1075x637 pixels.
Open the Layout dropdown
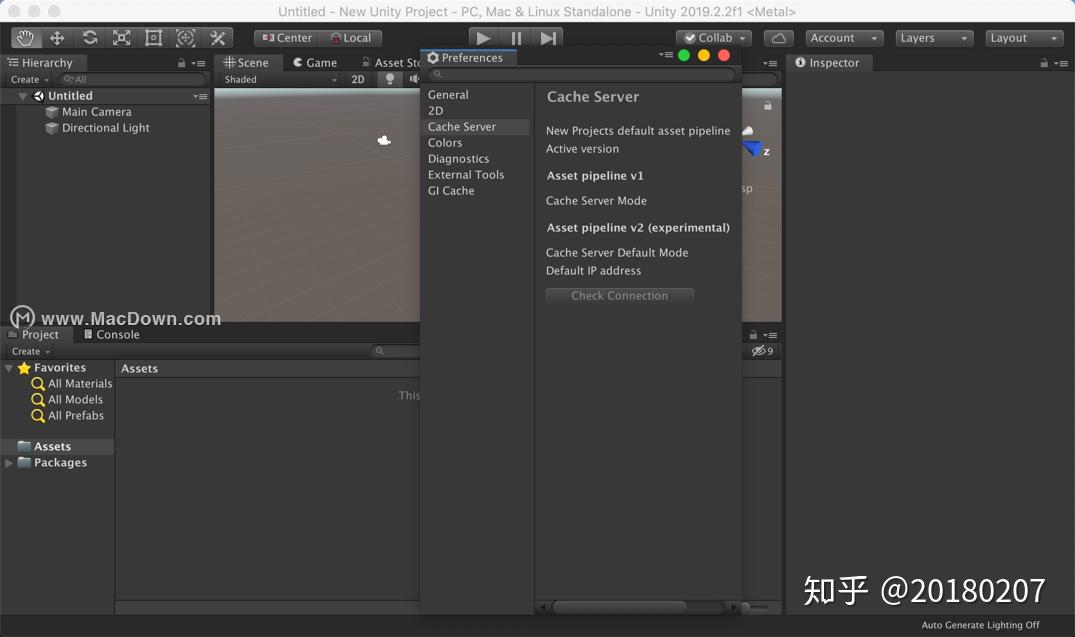pos(1023,37)
